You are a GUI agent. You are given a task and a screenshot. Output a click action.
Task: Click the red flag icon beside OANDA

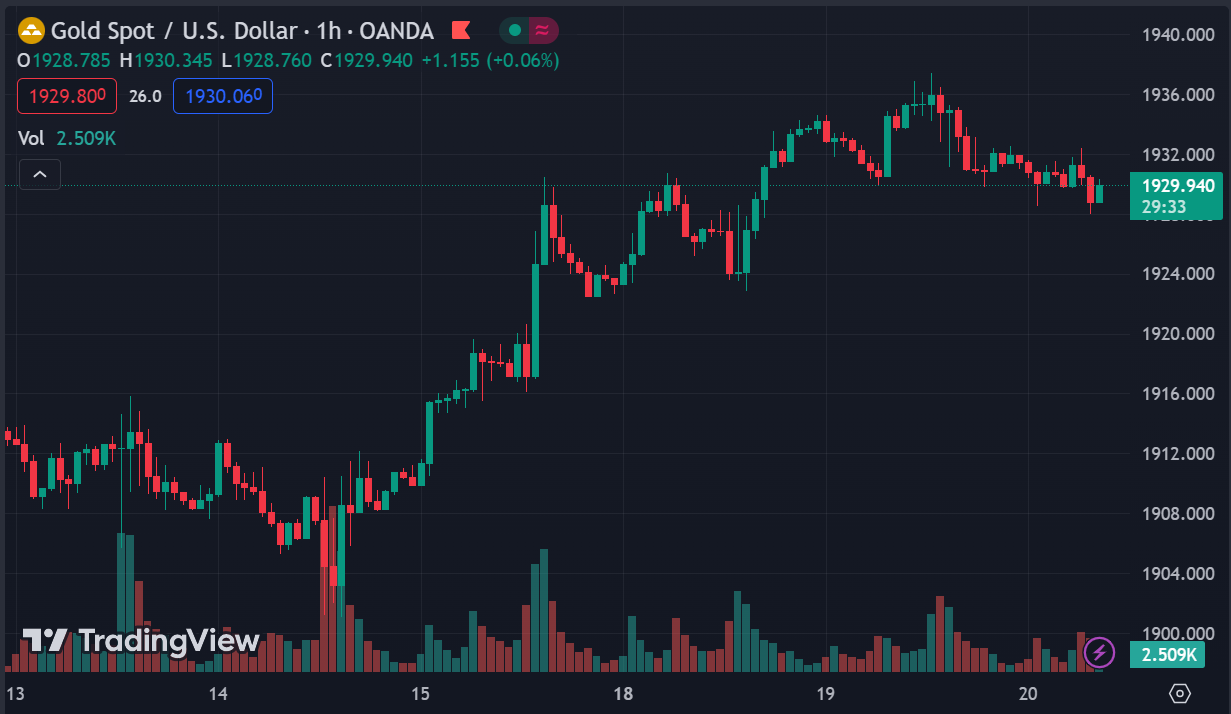[x=460, y=31]
